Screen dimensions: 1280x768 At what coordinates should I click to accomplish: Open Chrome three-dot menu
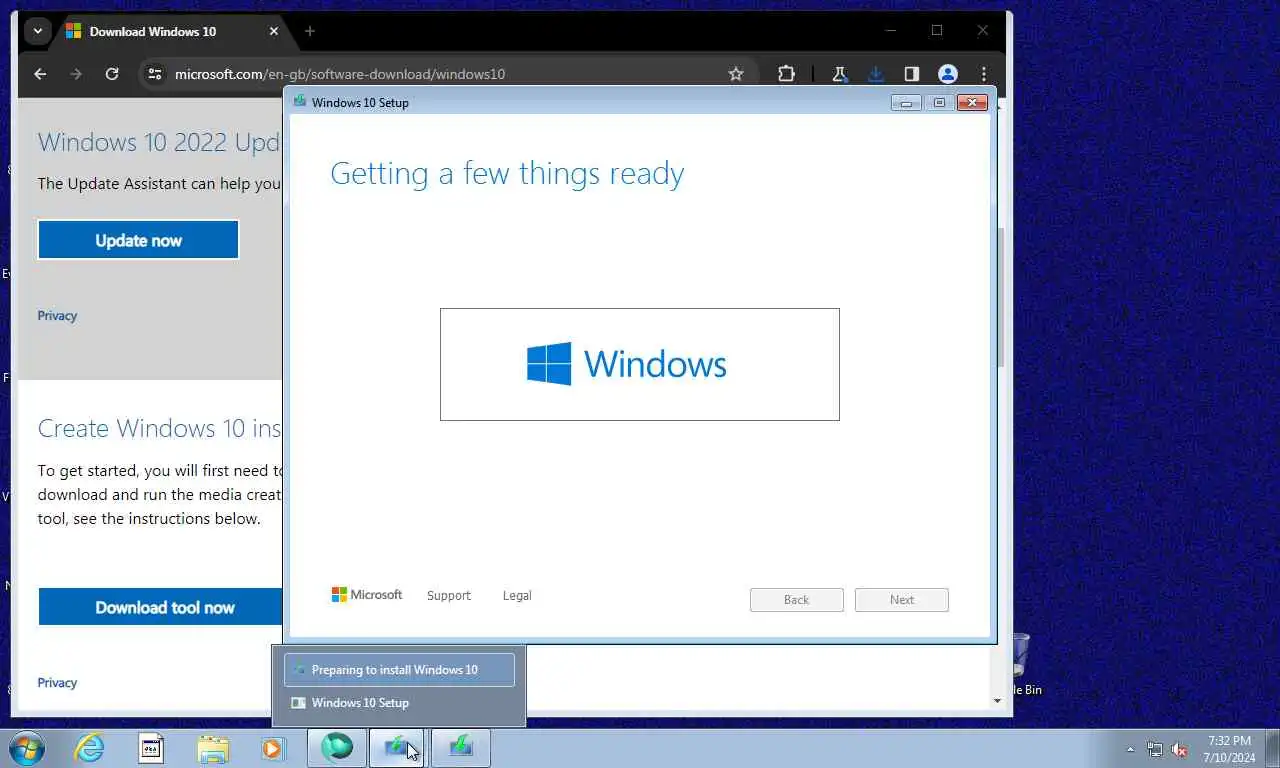coord(984,74)
